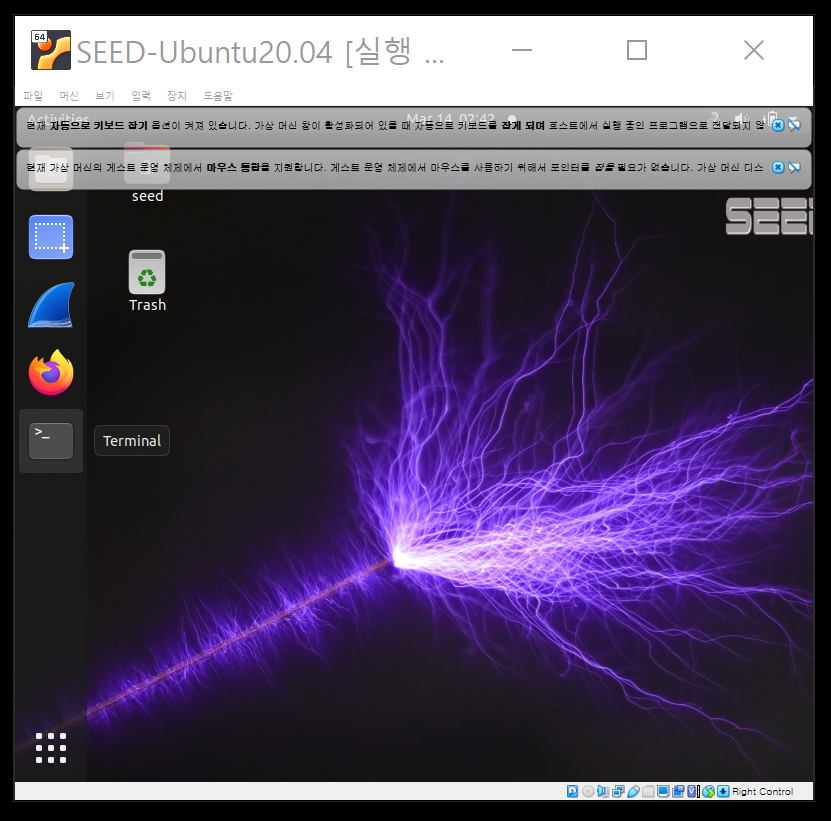Click the recording status icon

coord(678,791)
